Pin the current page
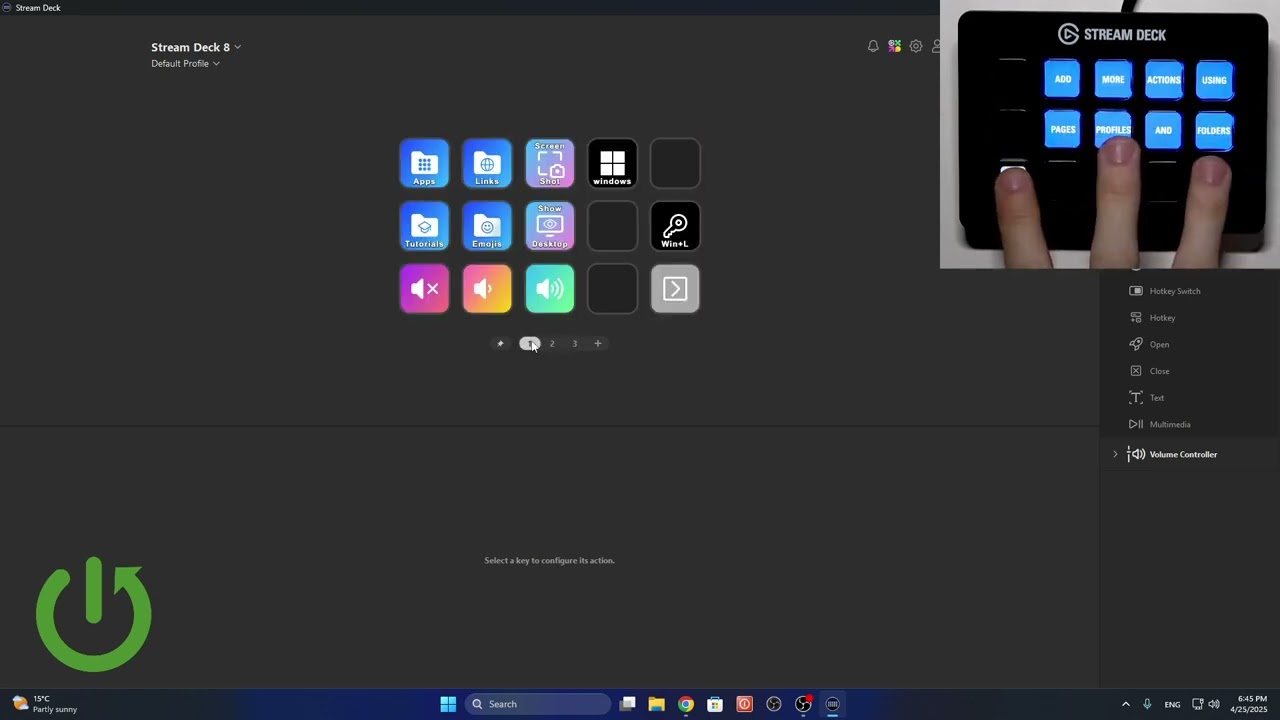 click(x=500, y=343)
